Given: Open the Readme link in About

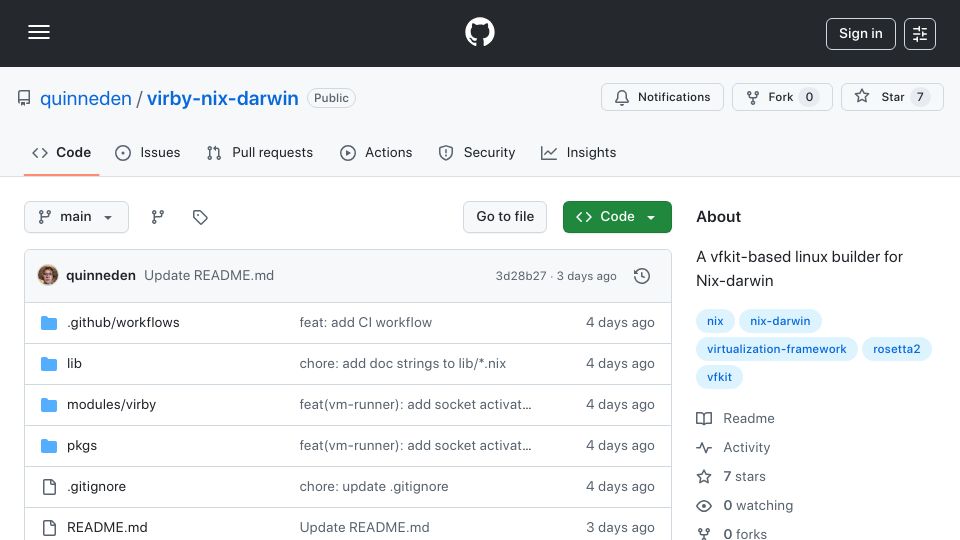Looking at the screenshot, I should 749,419.
